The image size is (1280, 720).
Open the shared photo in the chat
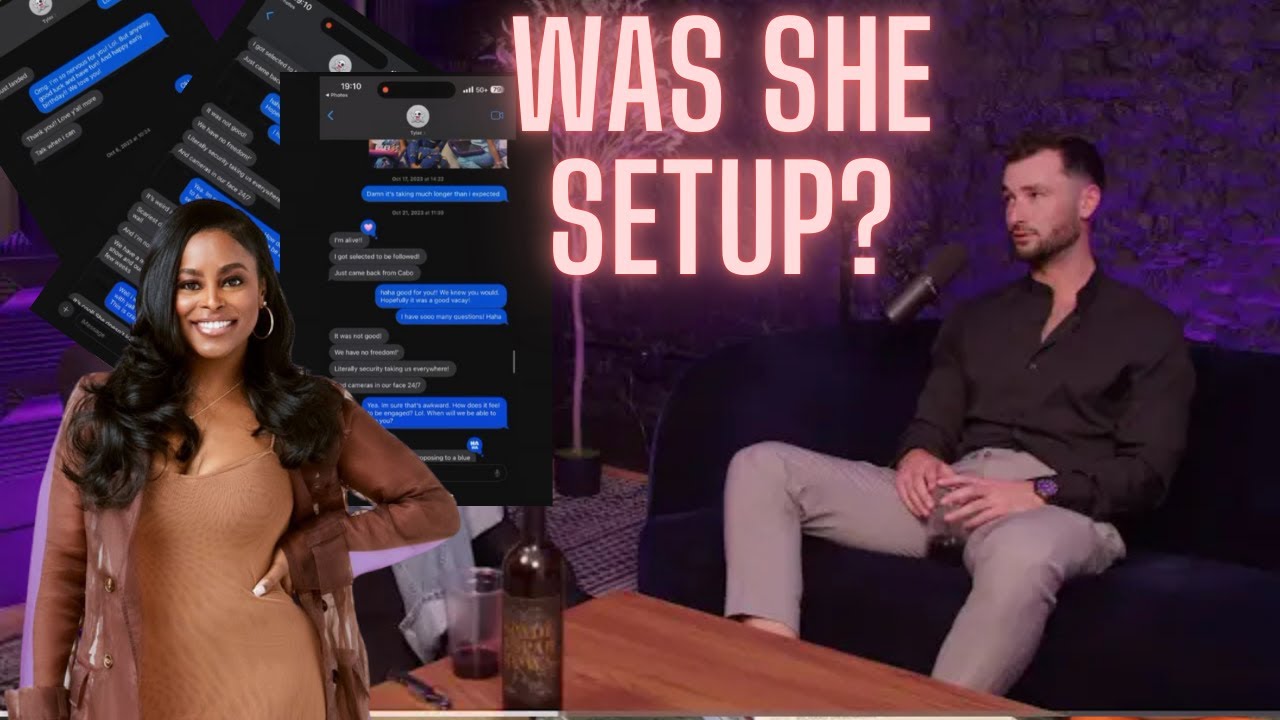click(438, 153)
